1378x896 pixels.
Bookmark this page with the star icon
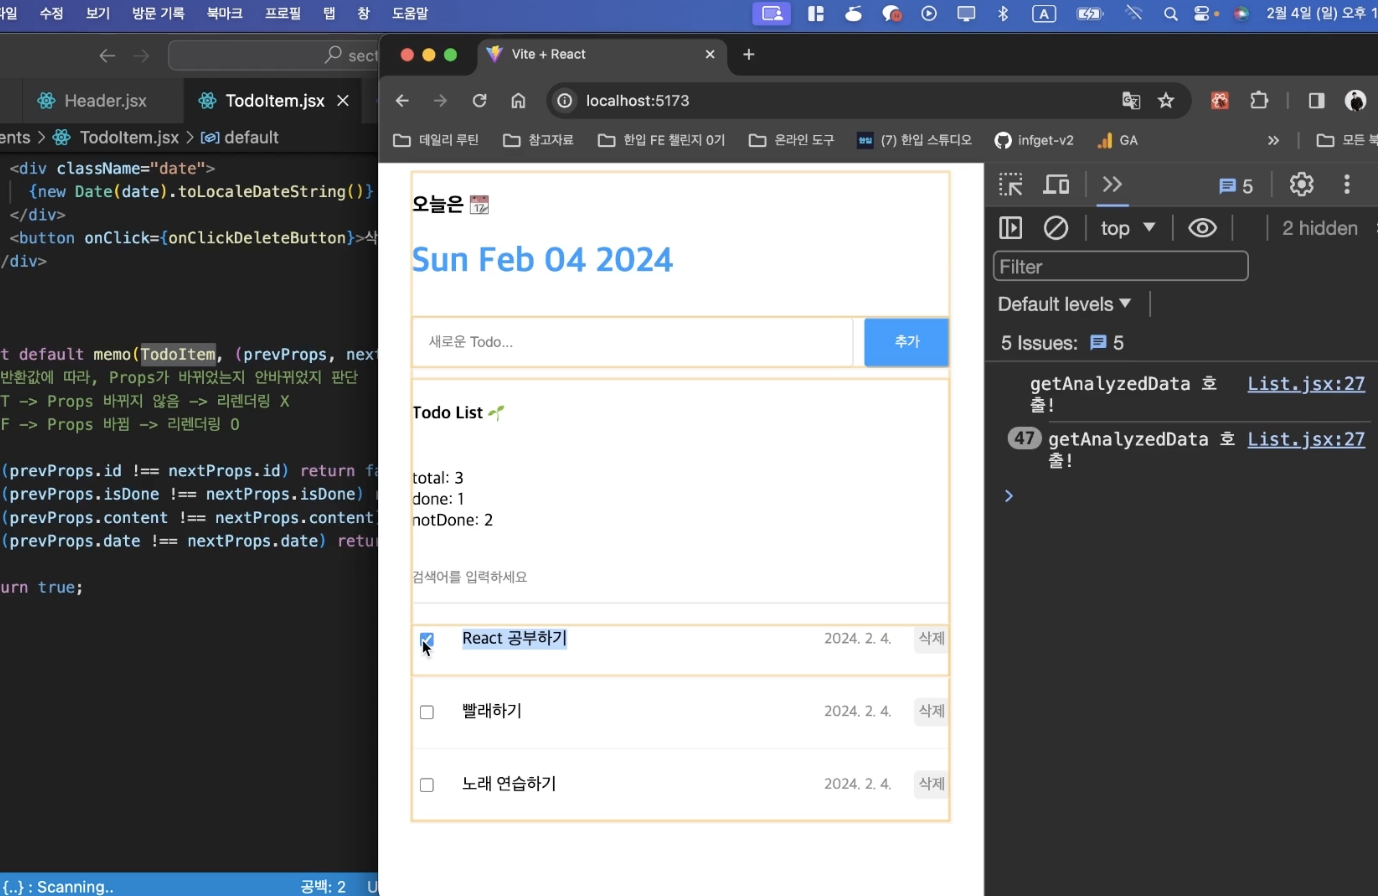tap(1165, 100)
